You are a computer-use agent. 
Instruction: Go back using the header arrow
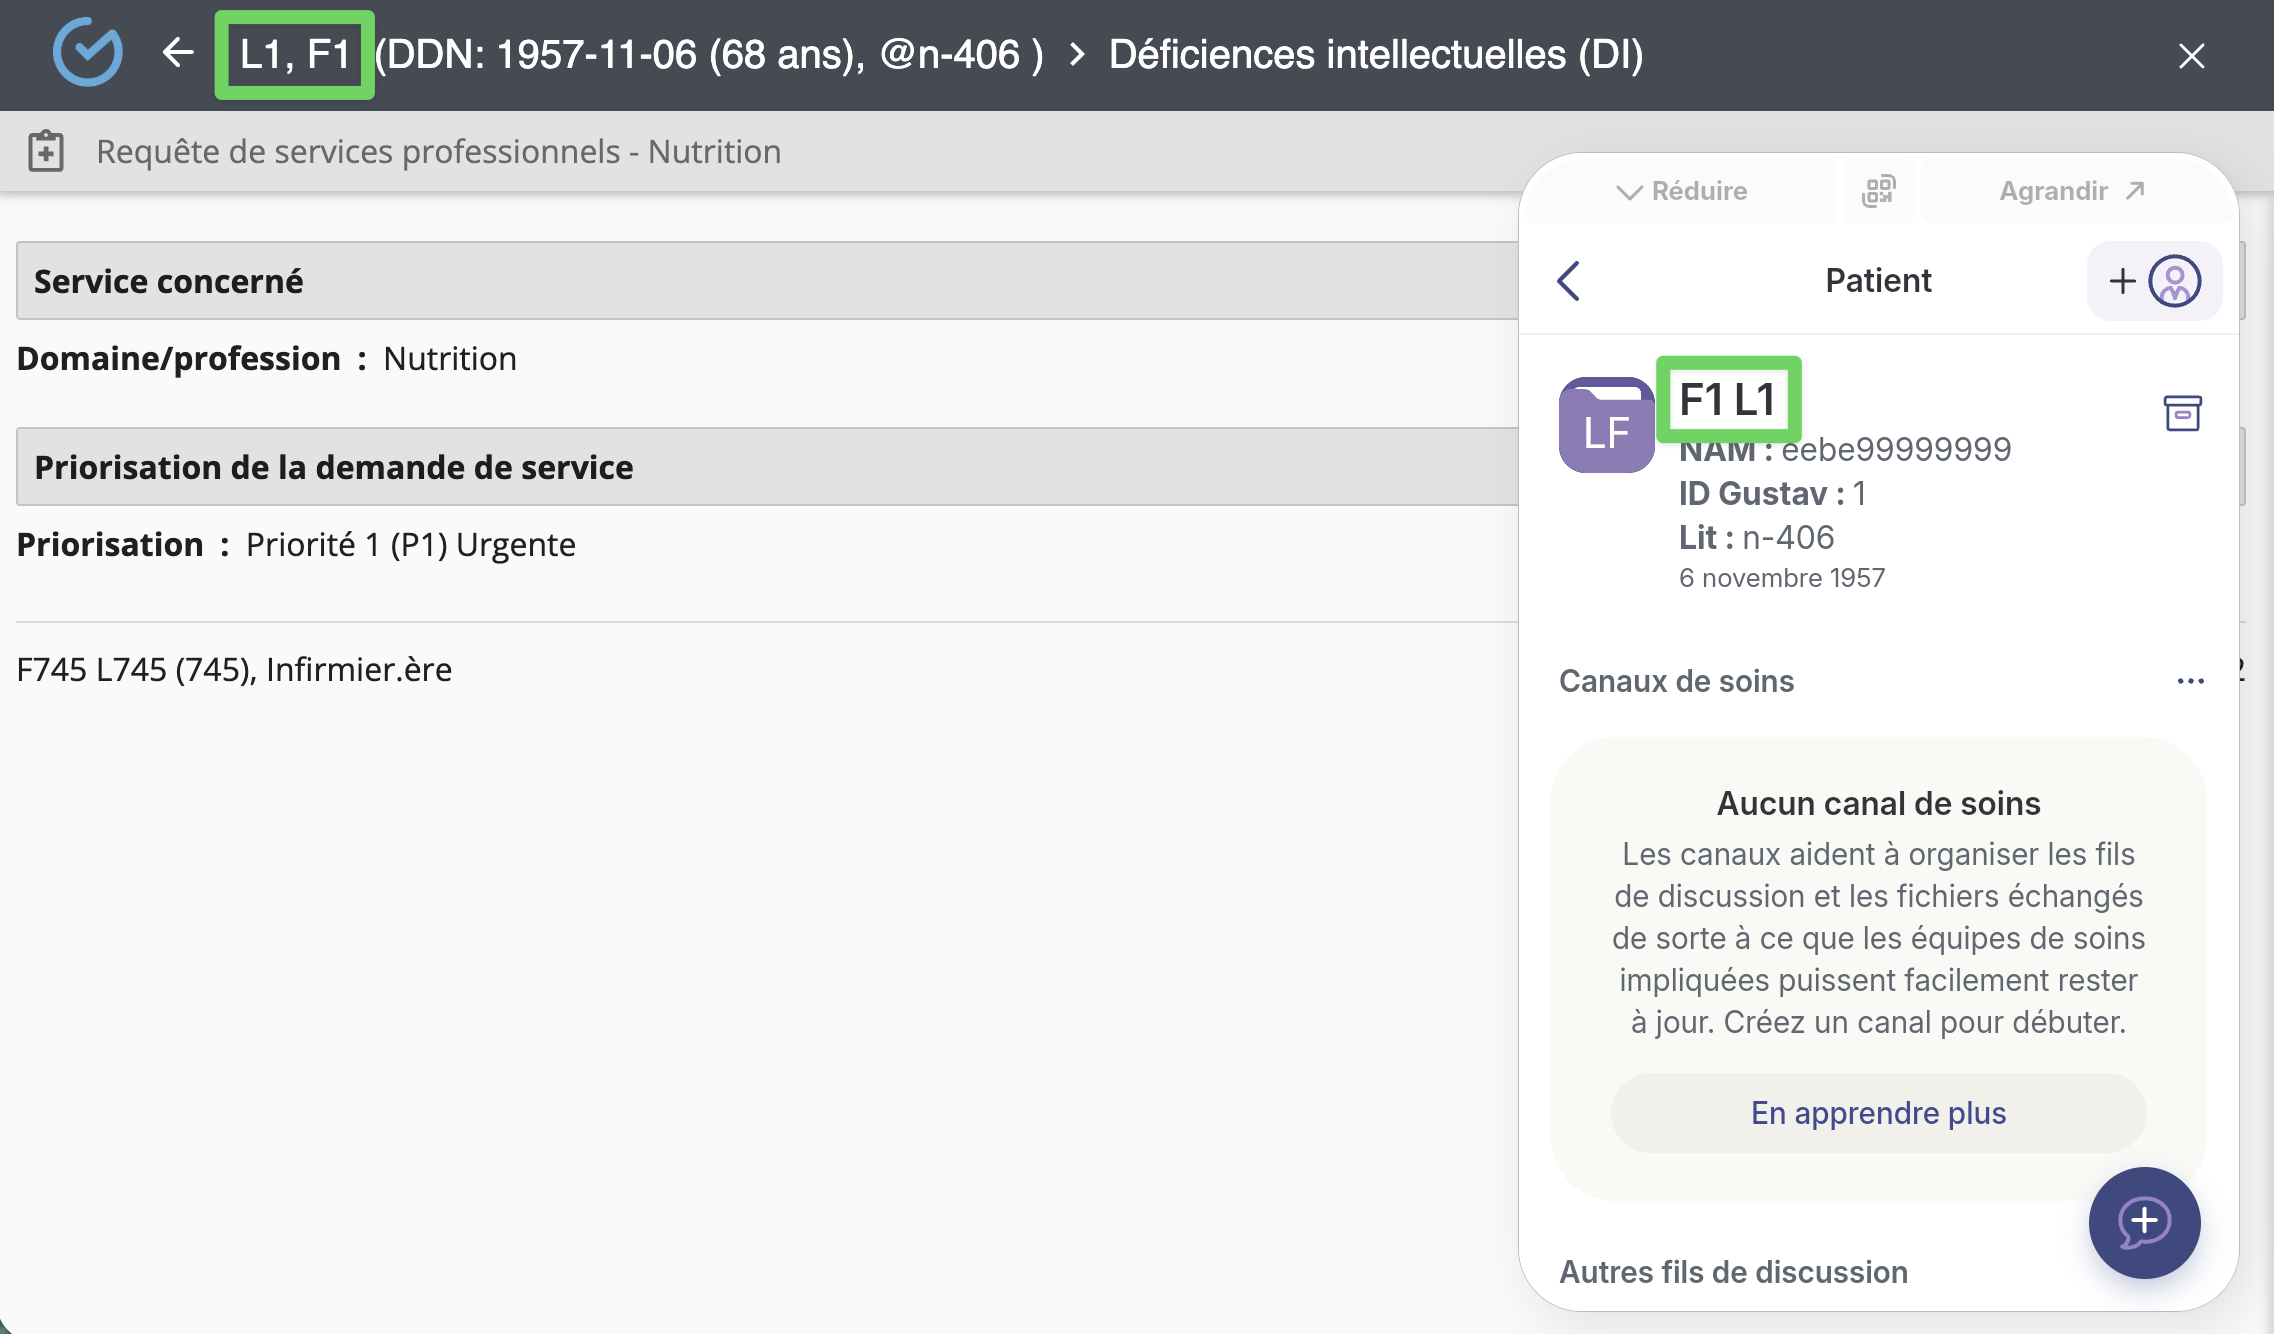tap(178, 53)
